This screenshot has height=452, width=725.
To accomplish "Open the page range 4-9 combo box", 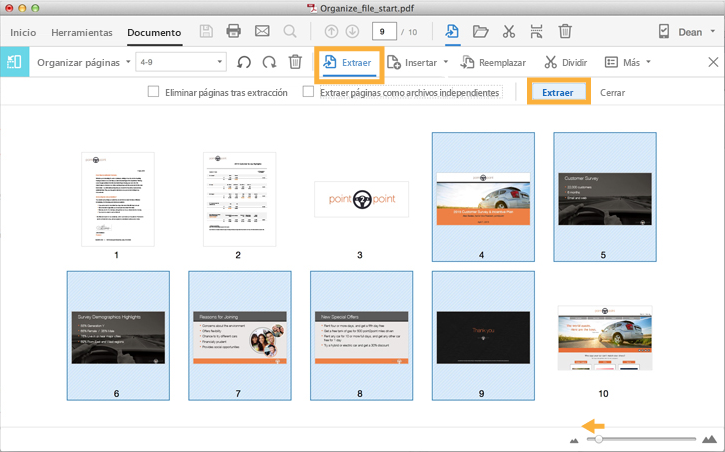I will click(x=181, y=62).
